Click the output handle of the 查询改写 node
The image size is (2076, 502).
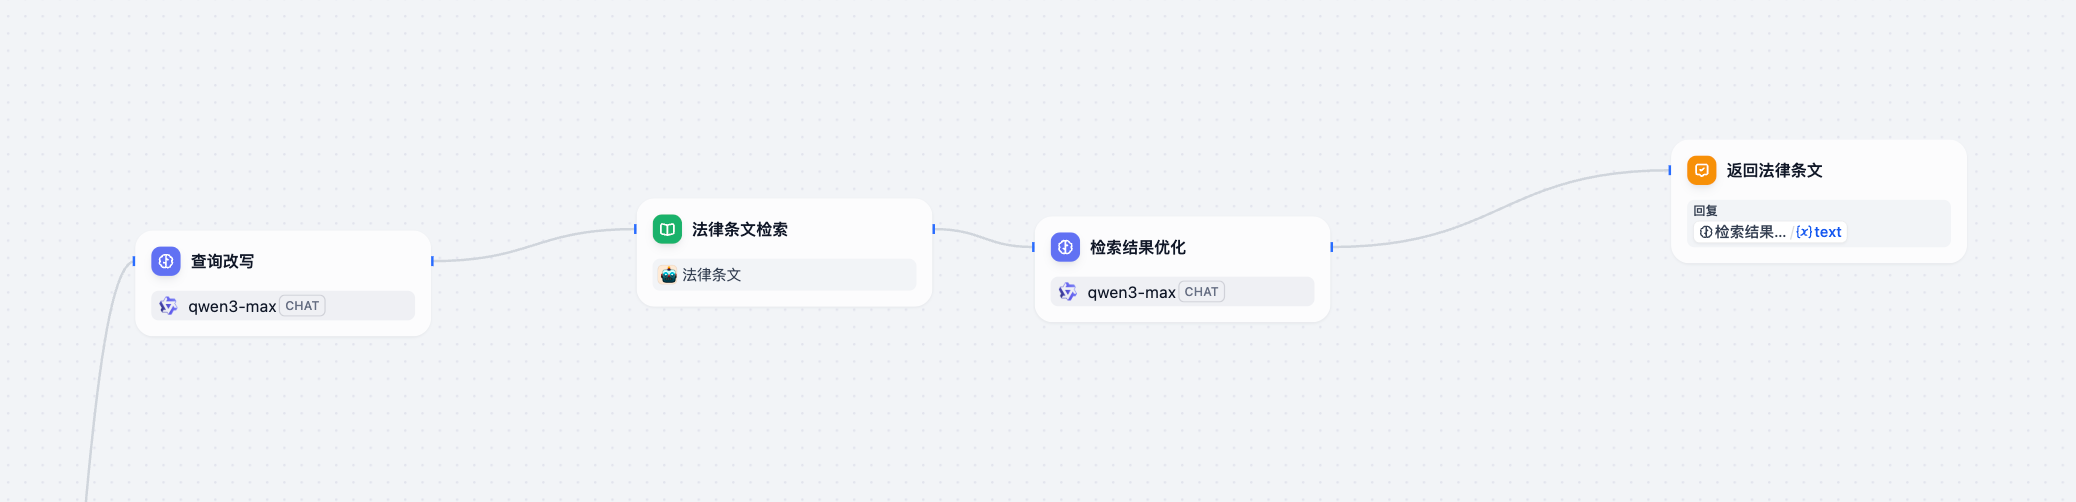(x=432, y=261)
